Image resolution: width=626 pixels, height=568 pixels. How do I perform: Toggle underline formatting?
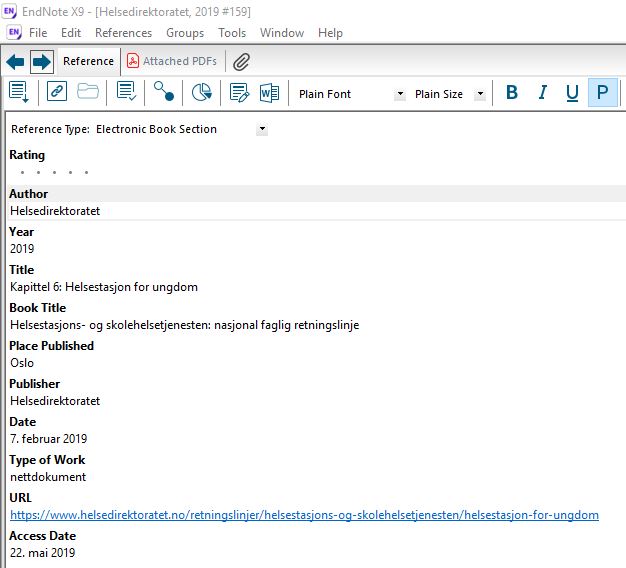572,93
